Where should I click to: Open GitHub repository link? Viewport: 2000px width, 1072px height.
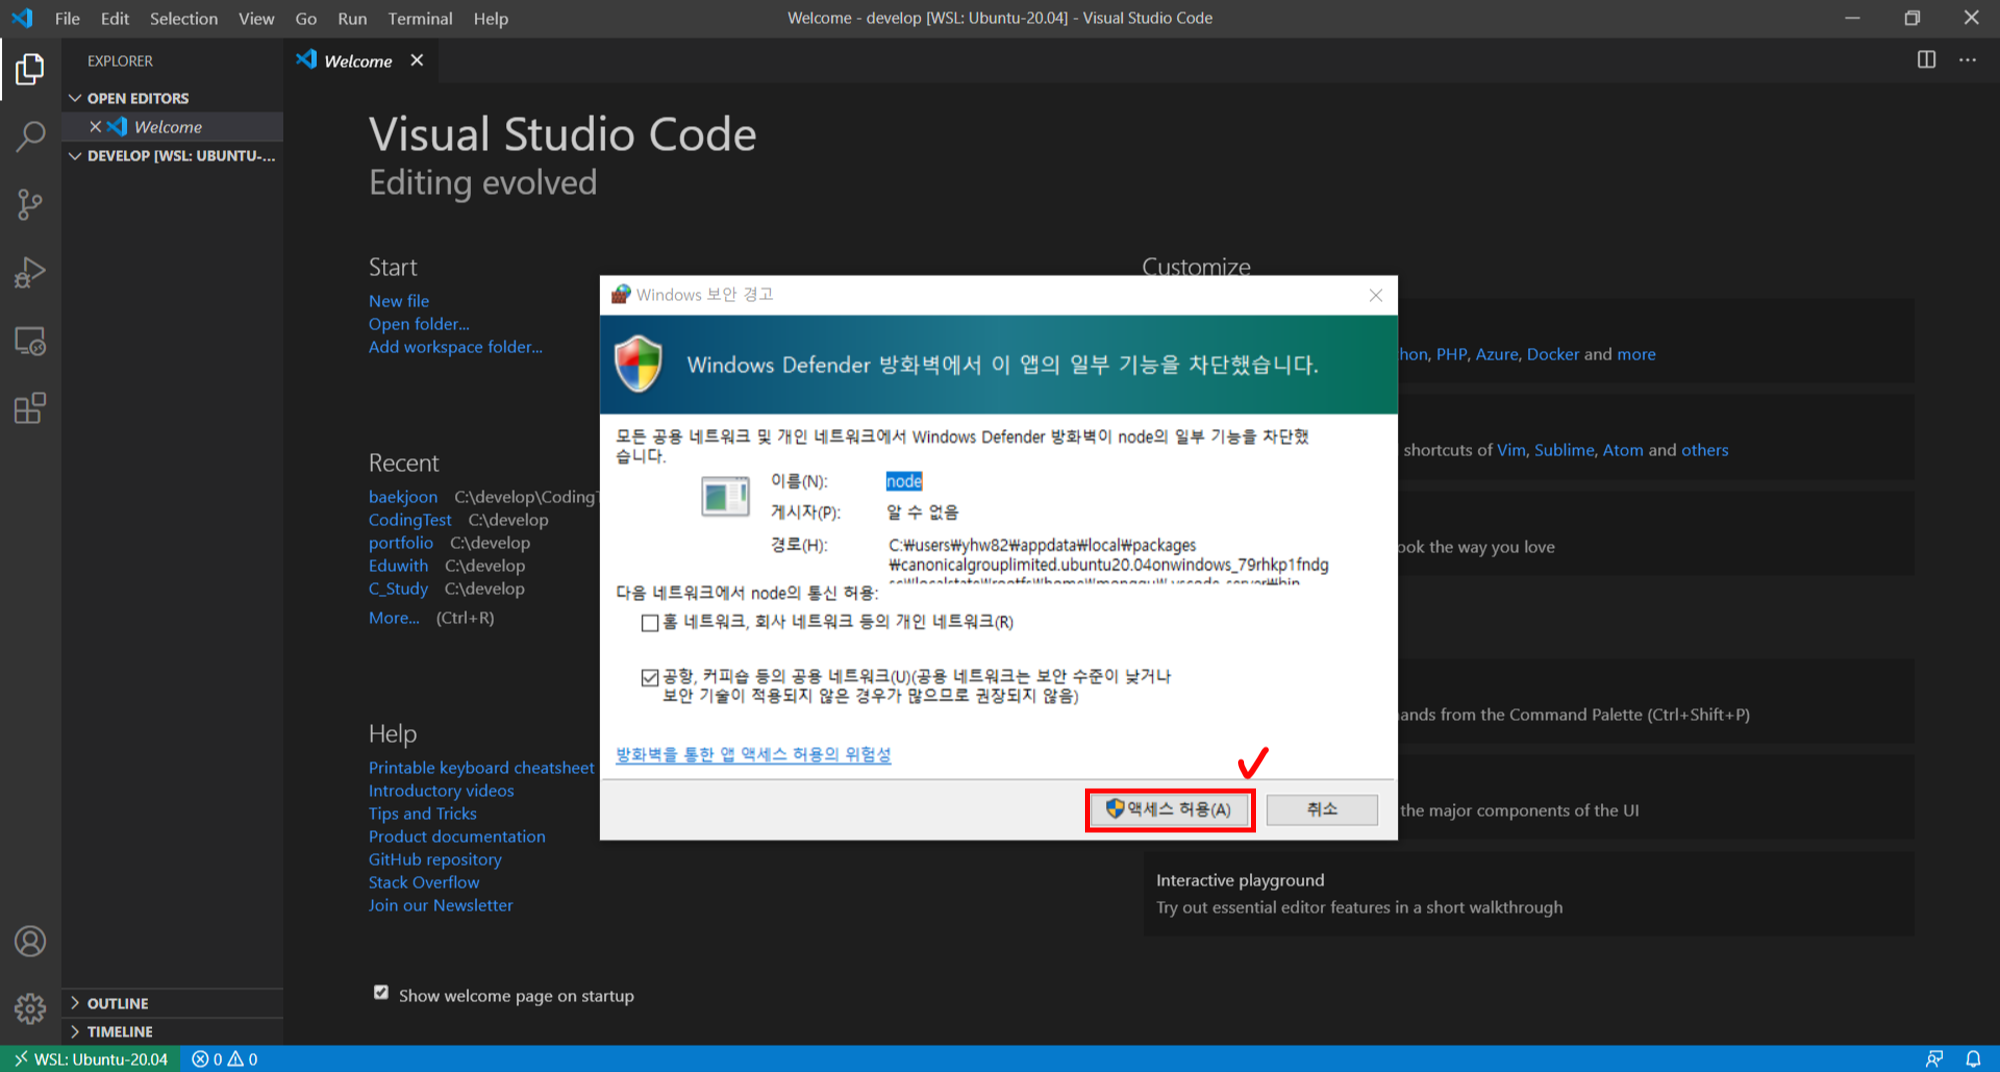435,860
